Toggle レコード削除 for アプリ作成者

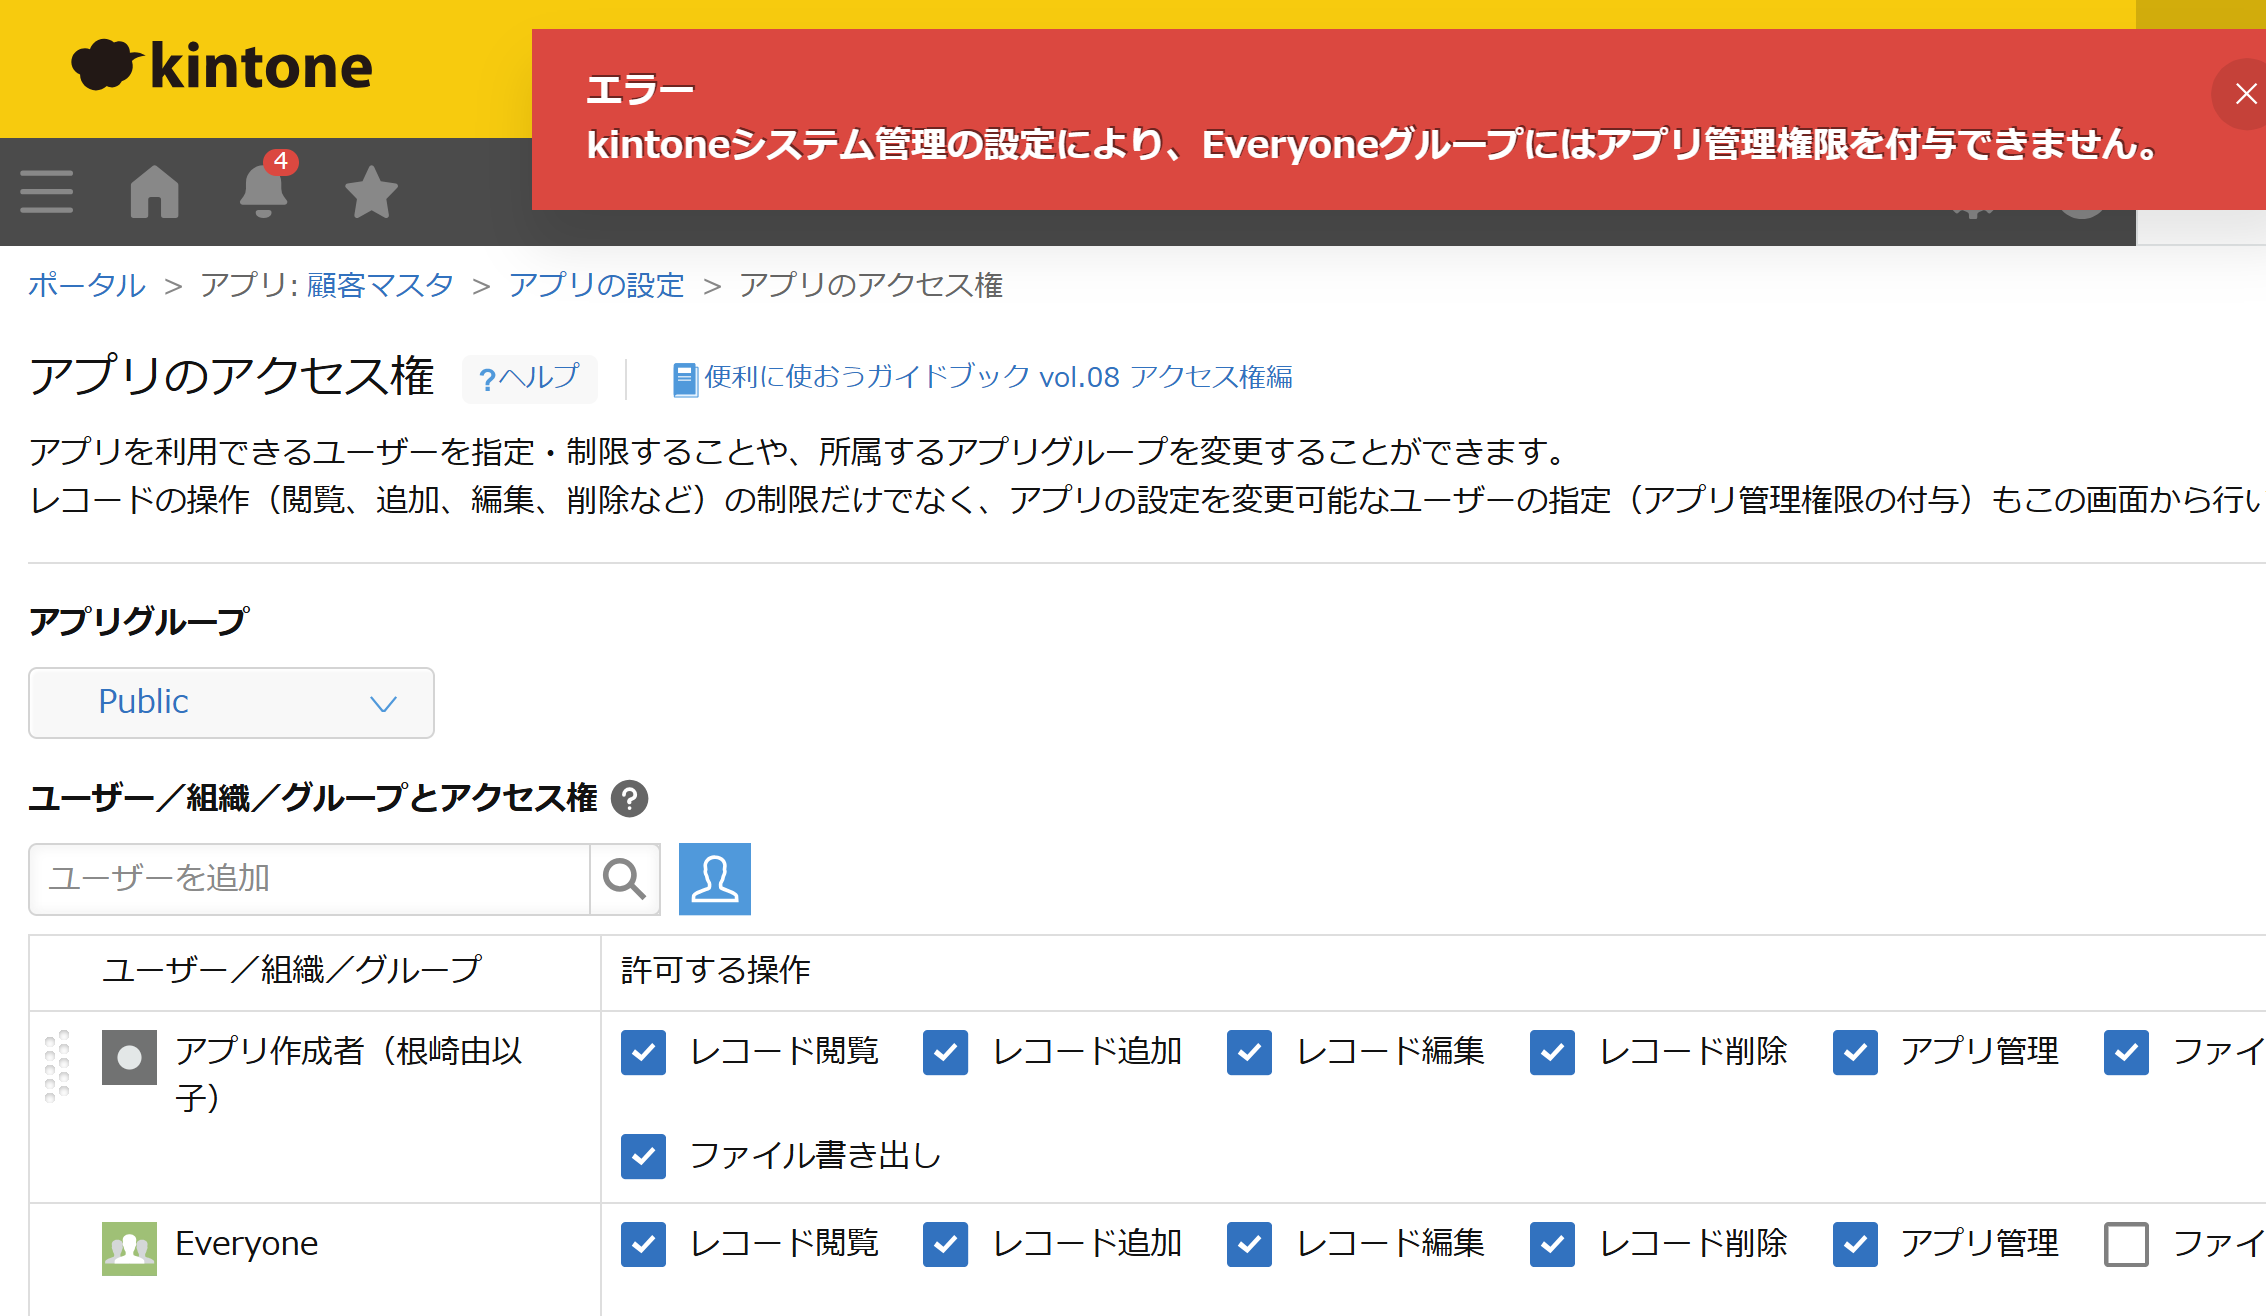[1552, 1052]
